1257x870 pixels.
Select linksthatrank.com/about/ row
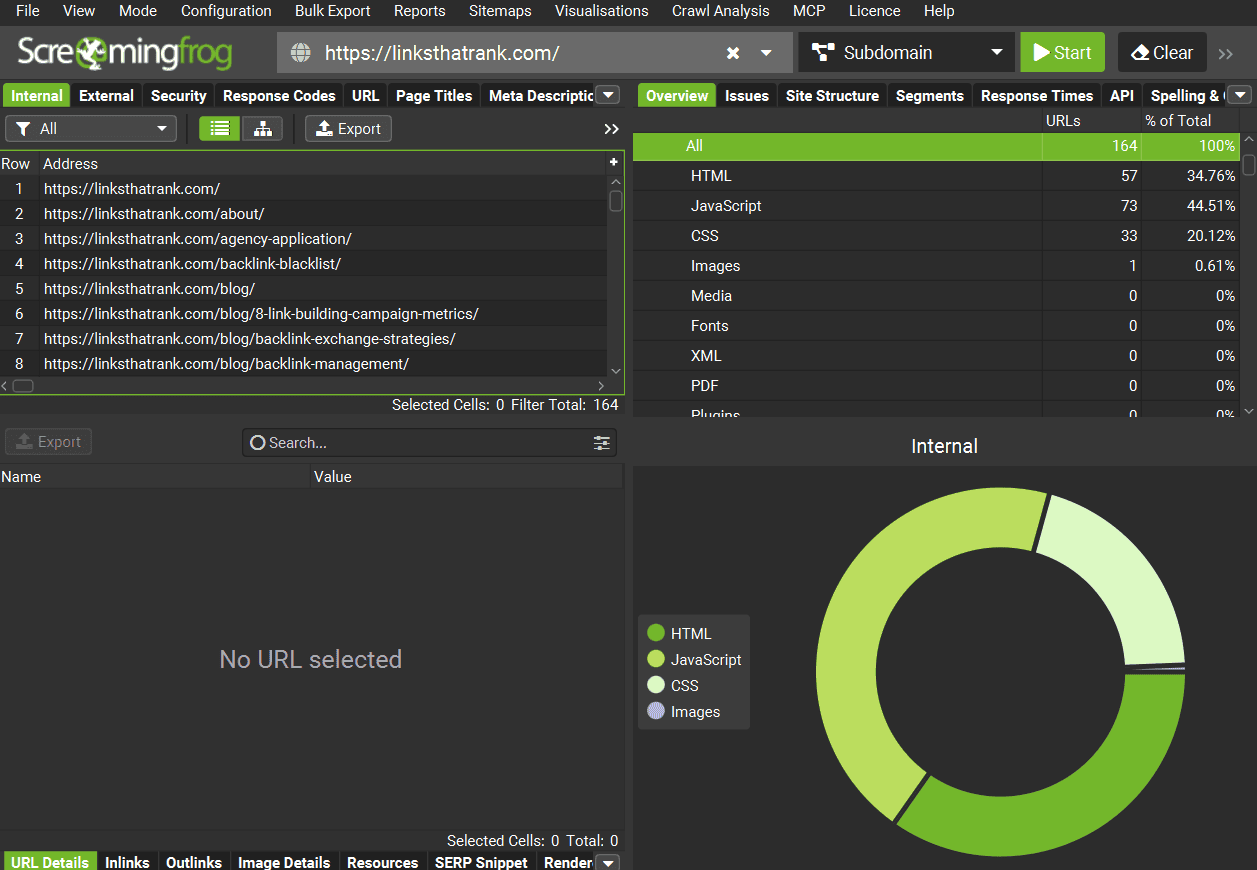coord(303,214)
